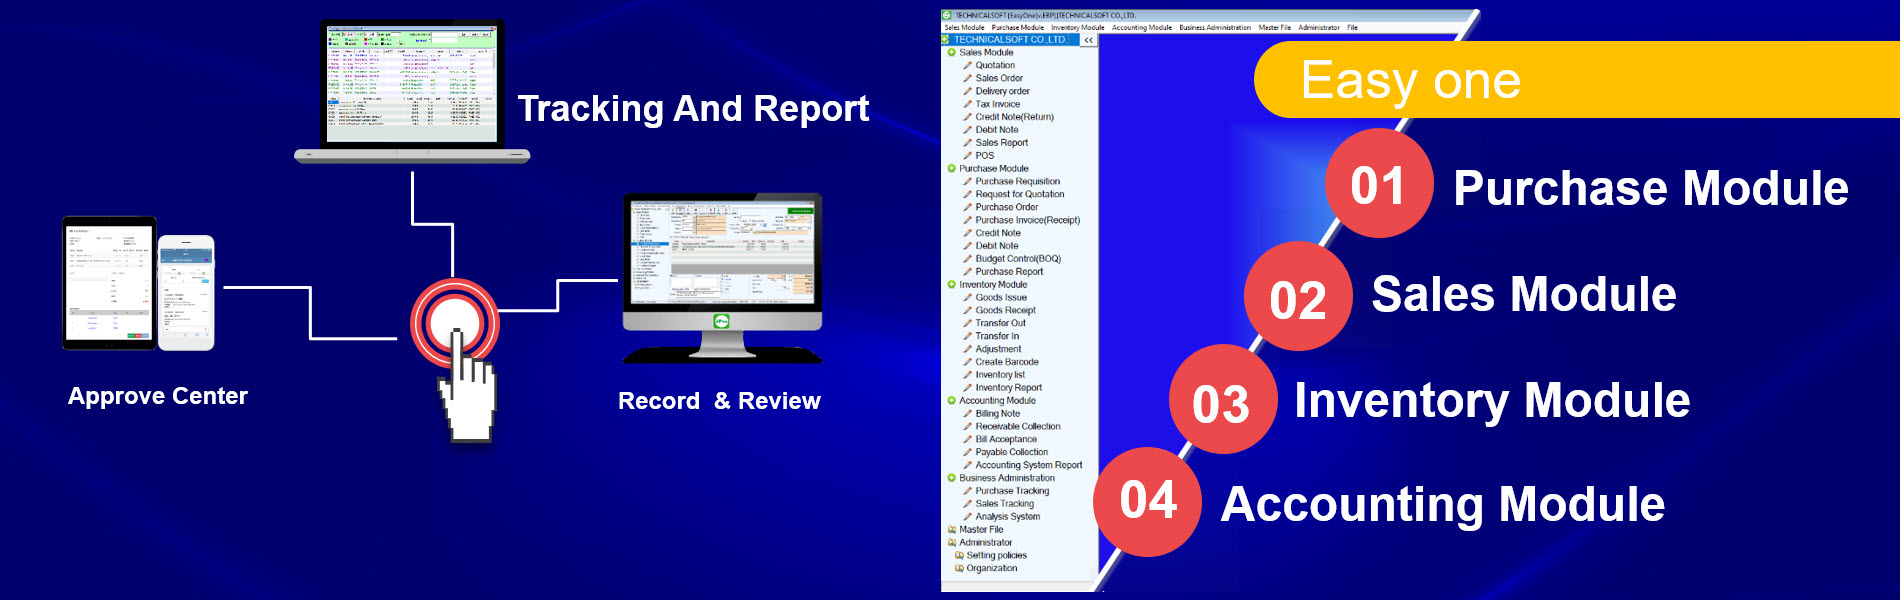Screen dimensions: 1900x600
Task: Open Credit Note(Return) in the tree
Action: click(1014, 117)
